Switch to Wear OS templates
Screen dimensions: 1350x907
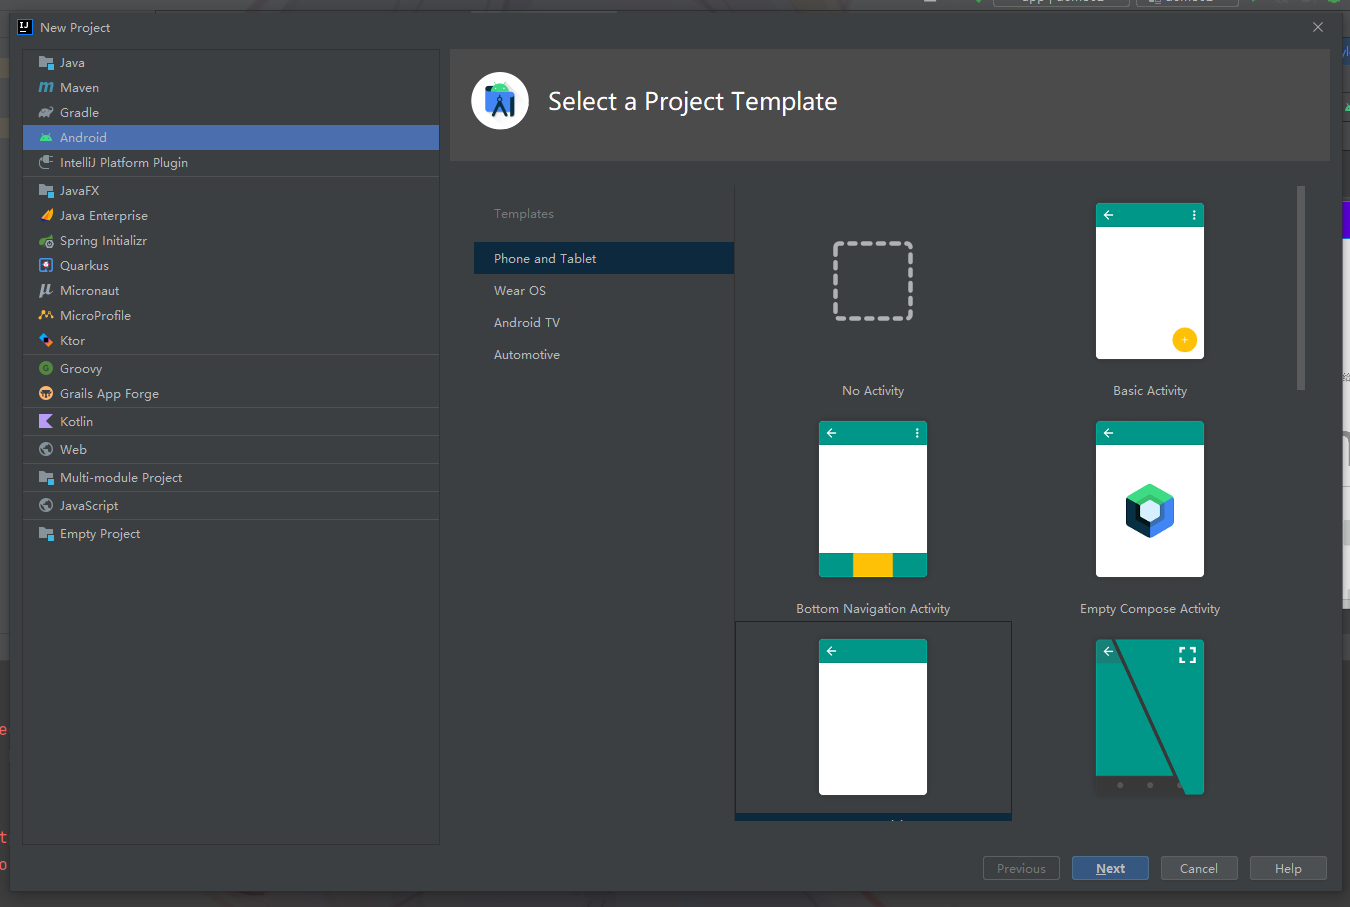coord(604,290)
